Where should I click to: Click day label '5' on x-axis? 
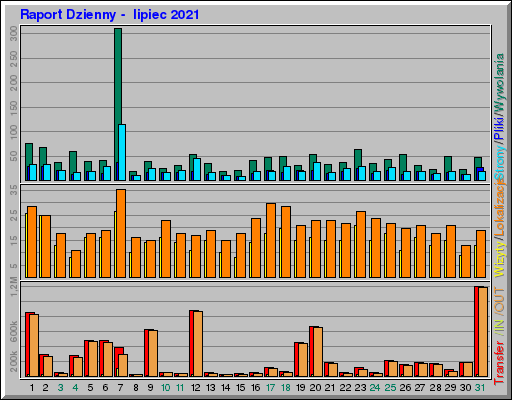pyautogui.click(x=90, y=388)
